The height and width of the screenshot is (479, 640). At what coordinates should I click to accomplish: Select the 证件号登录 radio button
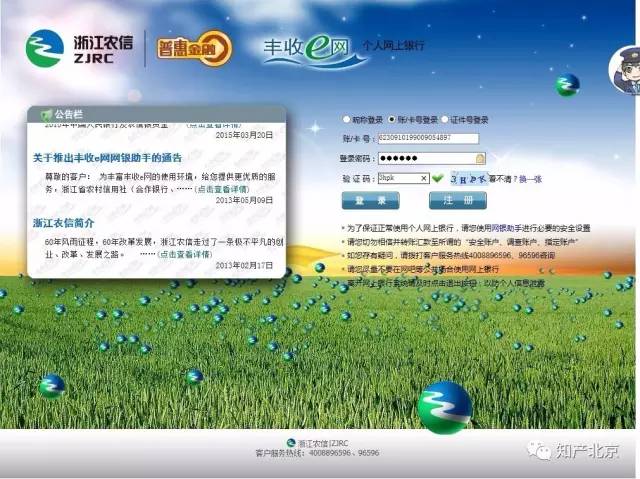444,118
